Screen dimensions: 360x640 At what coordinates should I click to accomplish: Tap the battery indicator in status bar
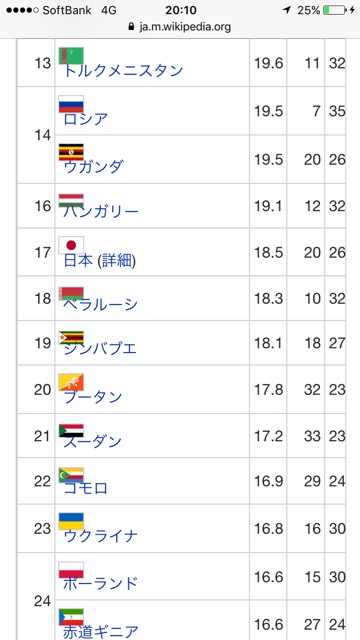(334, 10)
